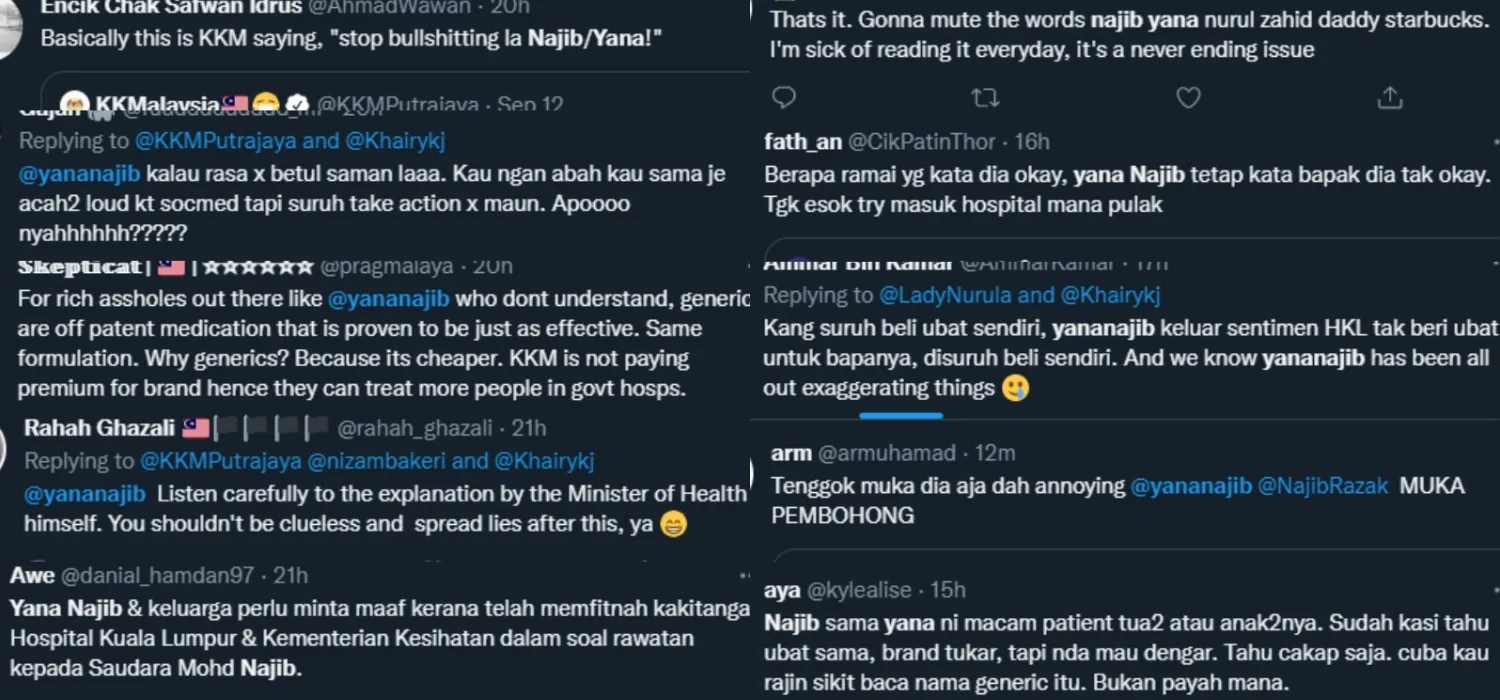Open the @NajibRazak mention in arm's tweet

[1322, 486]
